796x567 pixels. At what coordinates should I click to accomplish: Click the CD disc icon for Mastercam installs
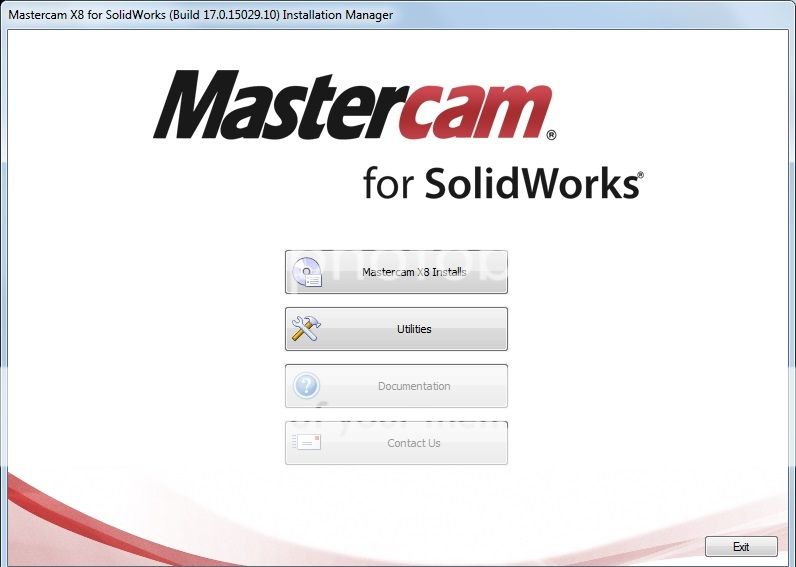click(306, 272)
